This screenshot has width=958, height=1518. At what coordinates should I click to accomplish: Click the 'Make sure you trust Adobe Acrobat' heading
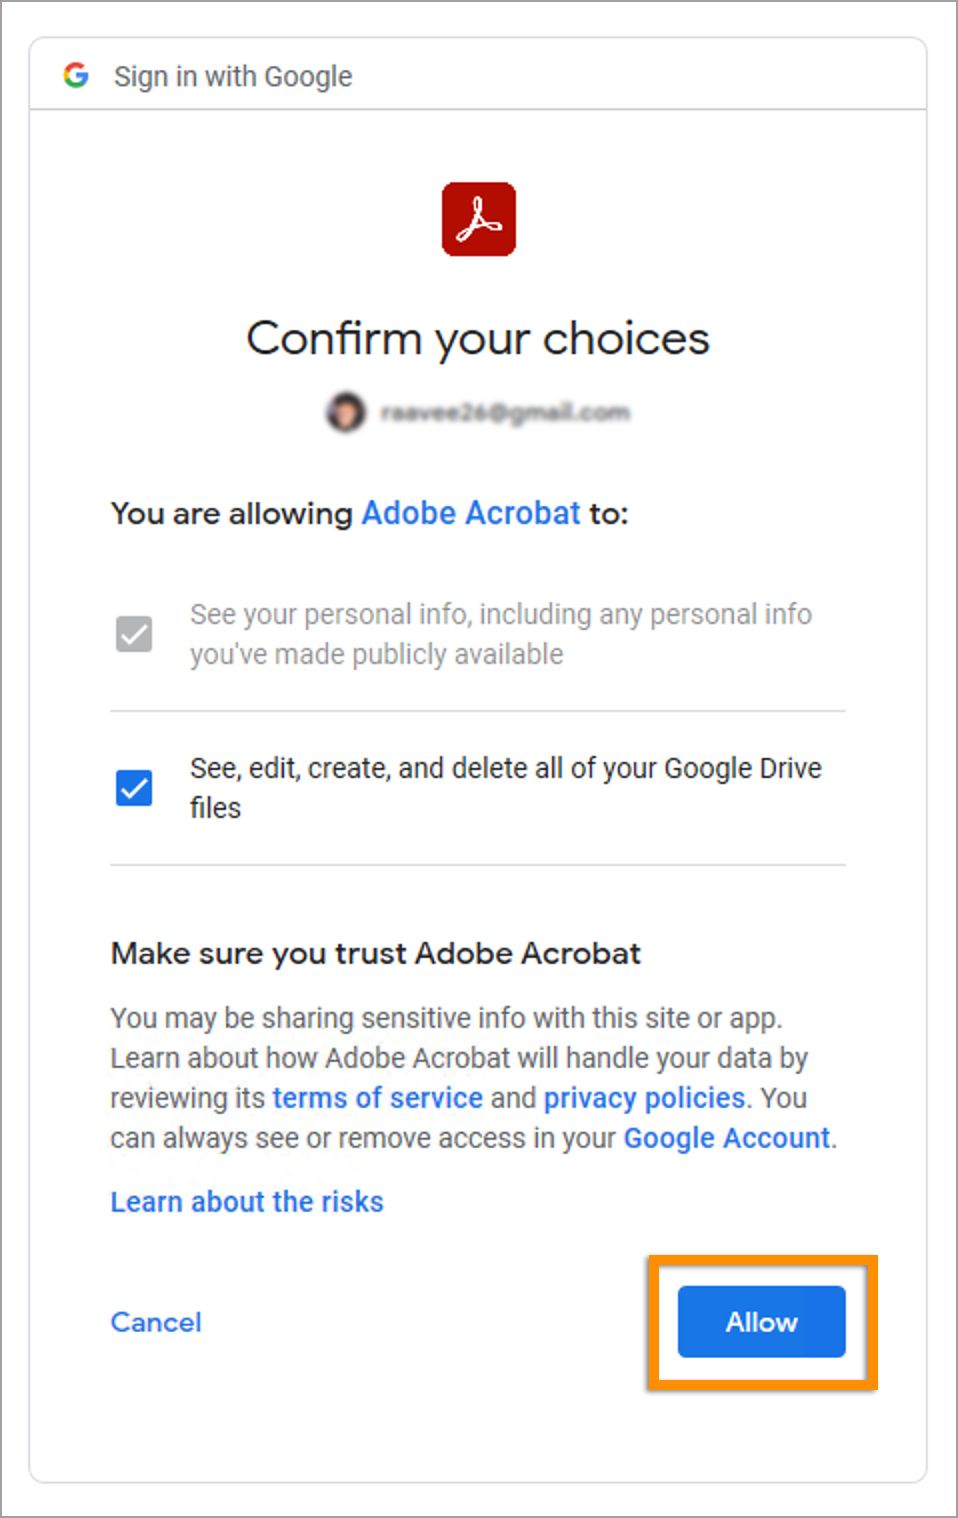tap(375, 953)
